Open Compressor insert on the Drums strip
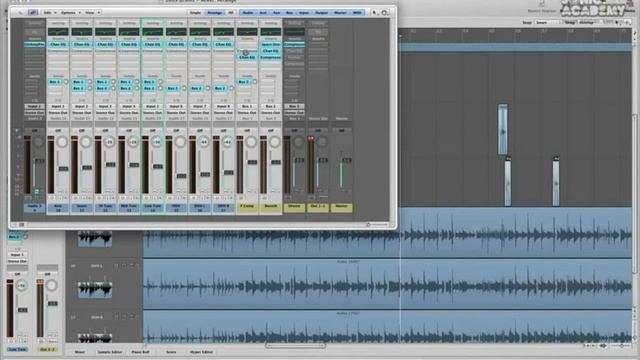Image resolution: width=640 pixels, height=360 pixels. 294,44
